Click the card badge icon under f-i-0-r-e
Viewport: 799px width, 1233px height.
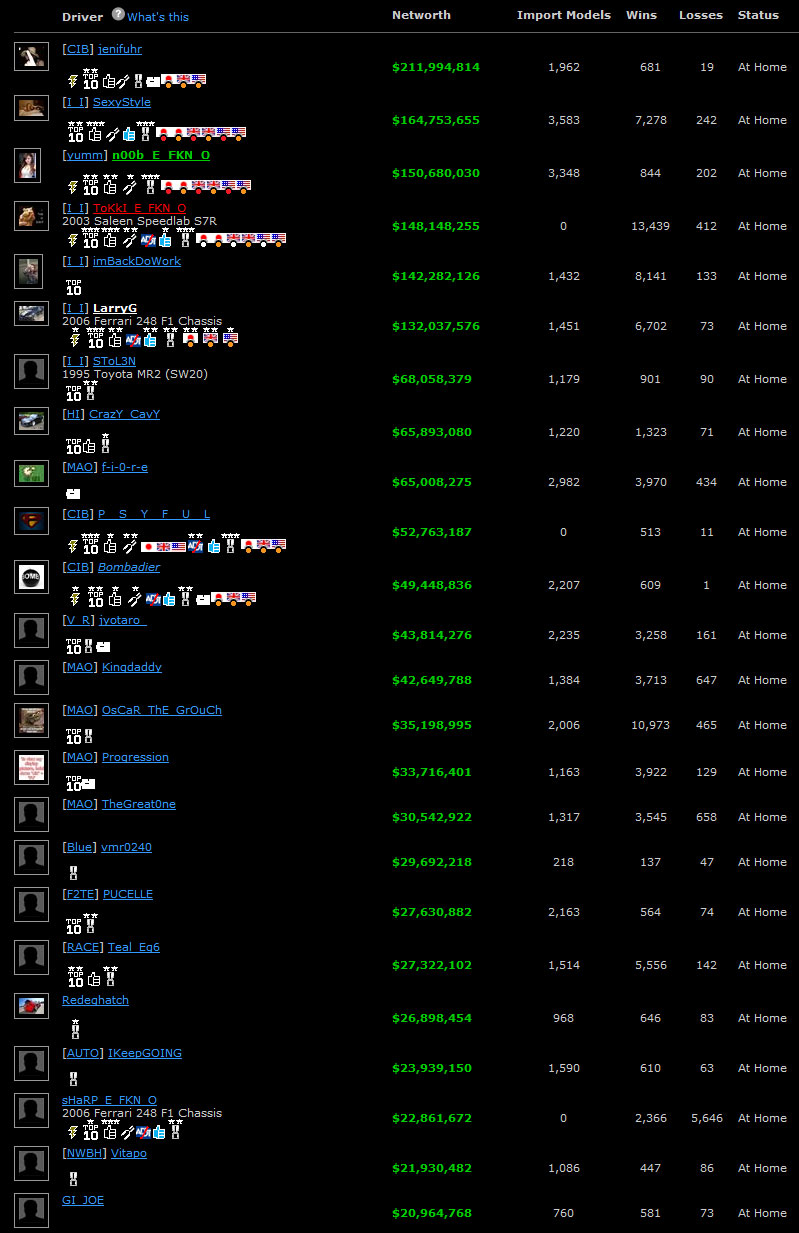point(72,494)
